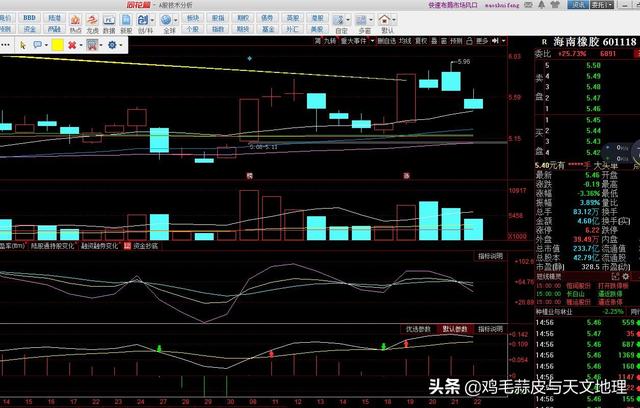Viewport: 640px width, 408px height.
Task: Toggle 均线 moving averages display
Action: click(405, 41)
